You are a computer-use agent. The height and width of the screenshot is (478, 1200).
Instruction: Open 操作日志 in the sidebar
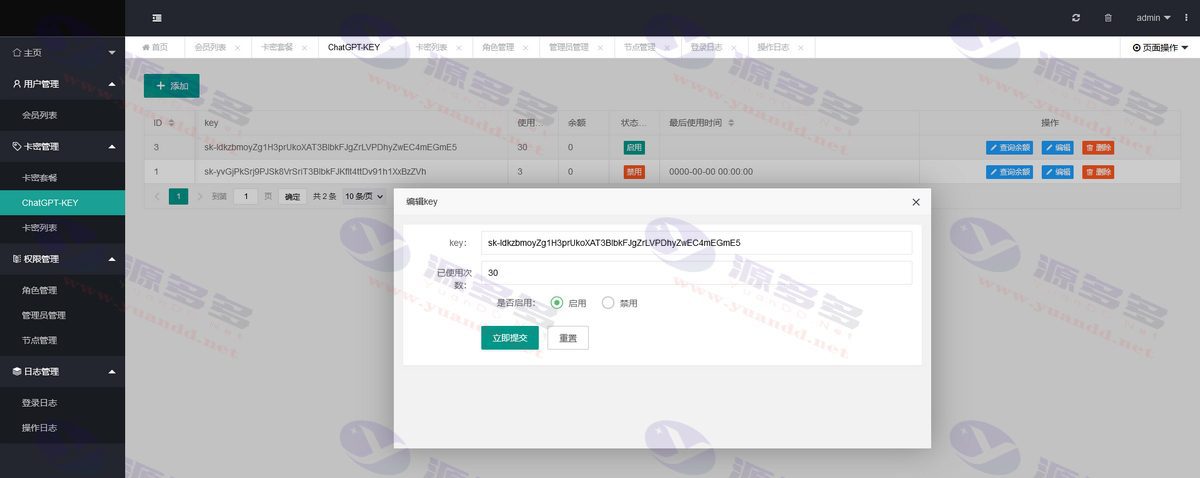coord(62,428)
